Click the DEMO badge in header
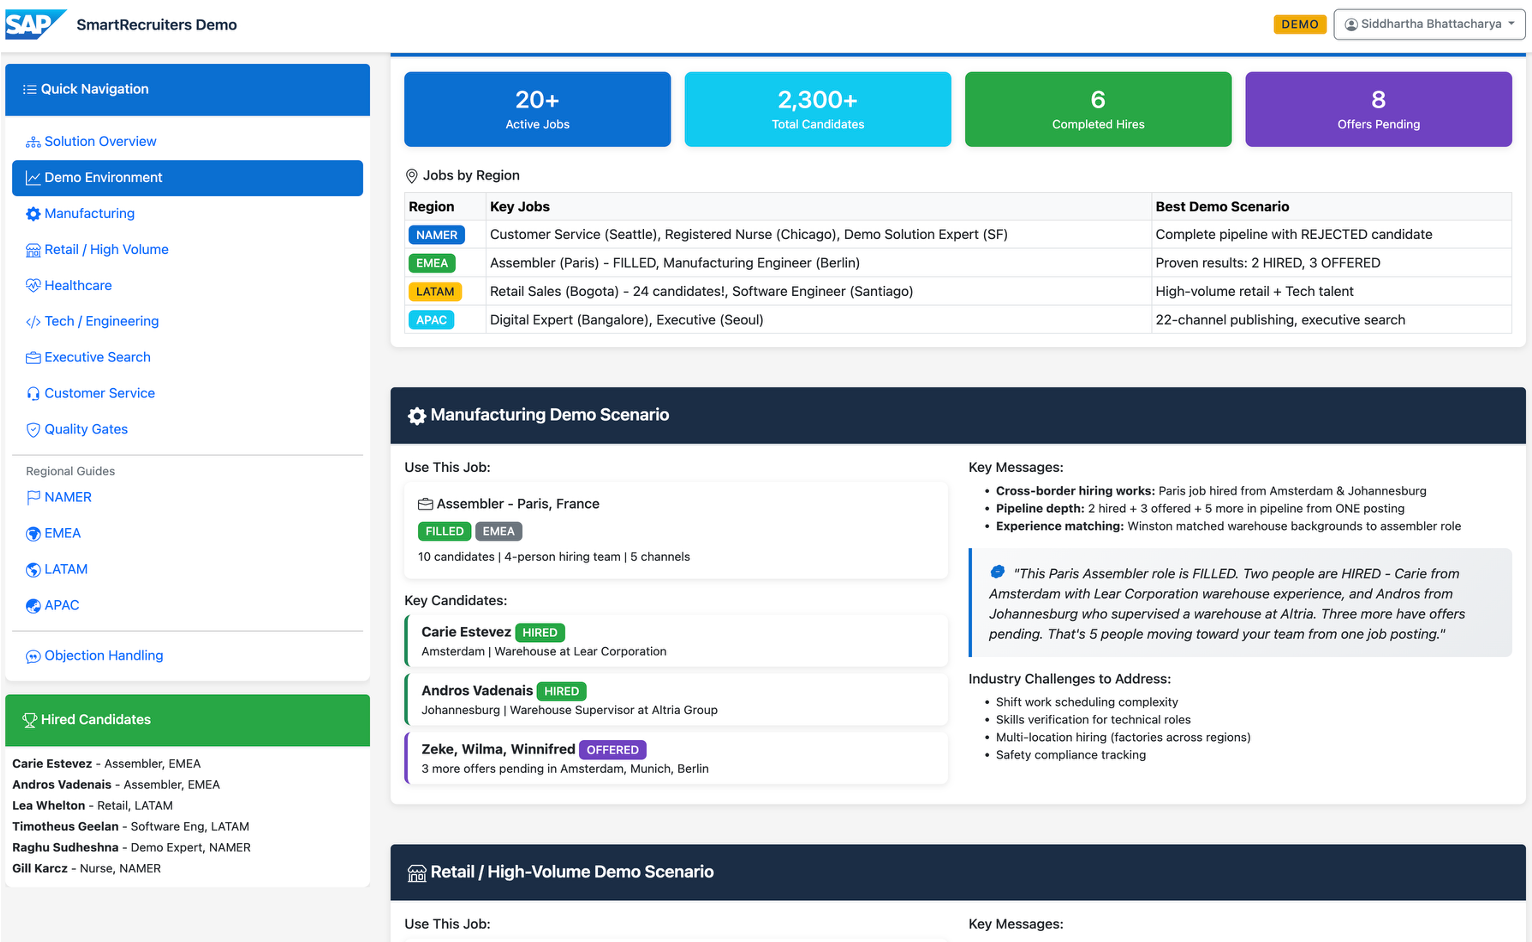The height and width of the screenshot is (942, 1532). 1299,24
